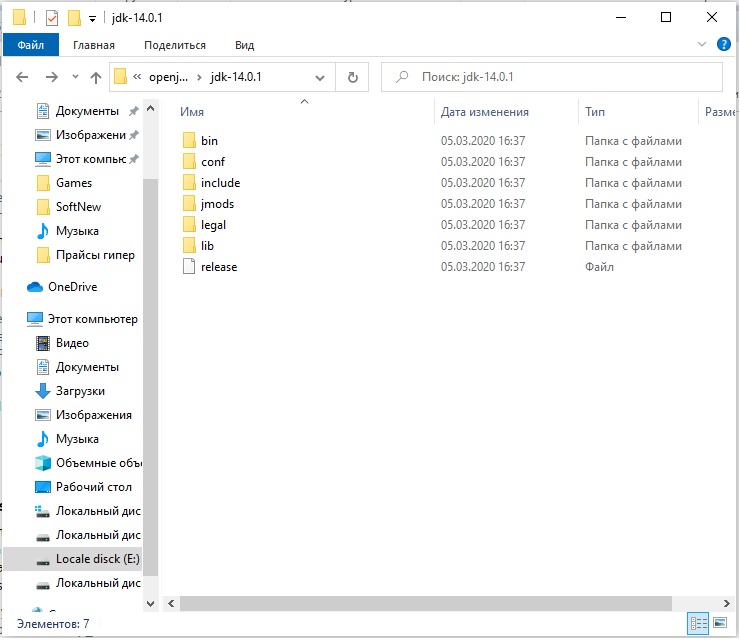Open recent locations dropdown arrow
The height and width of the screenshot is (642, 740).
pyautogui.click(x=74, y=78)
